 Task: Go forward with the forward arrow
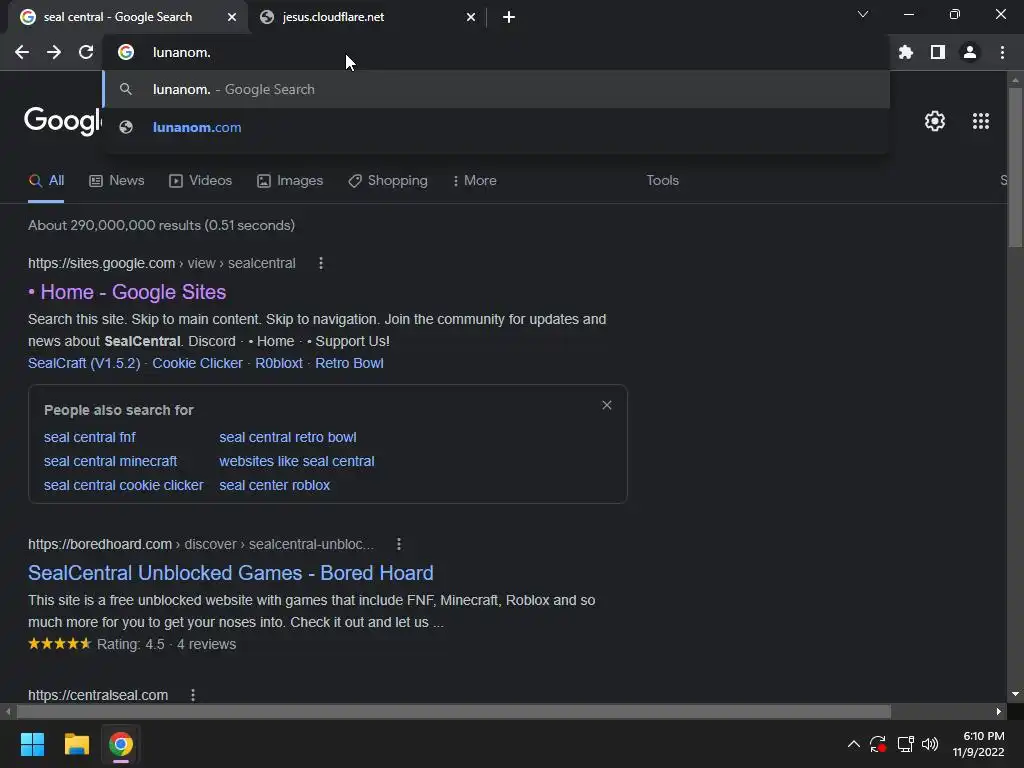click(54, 52)
